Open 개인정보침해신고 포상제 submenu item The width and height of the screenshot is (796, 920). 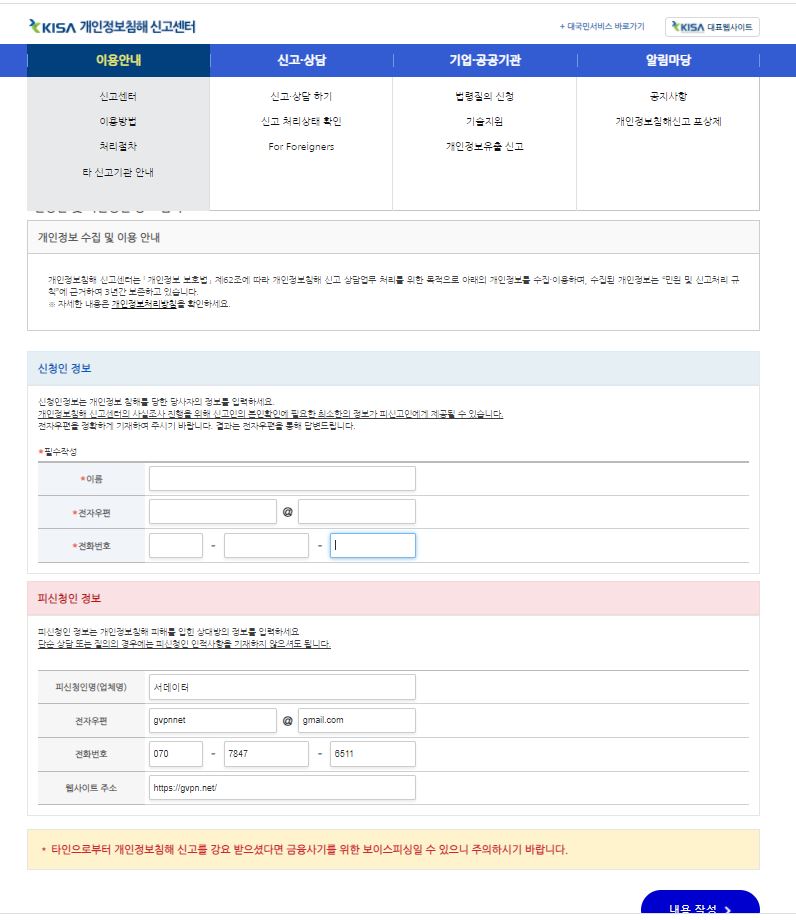click(668, 121)
